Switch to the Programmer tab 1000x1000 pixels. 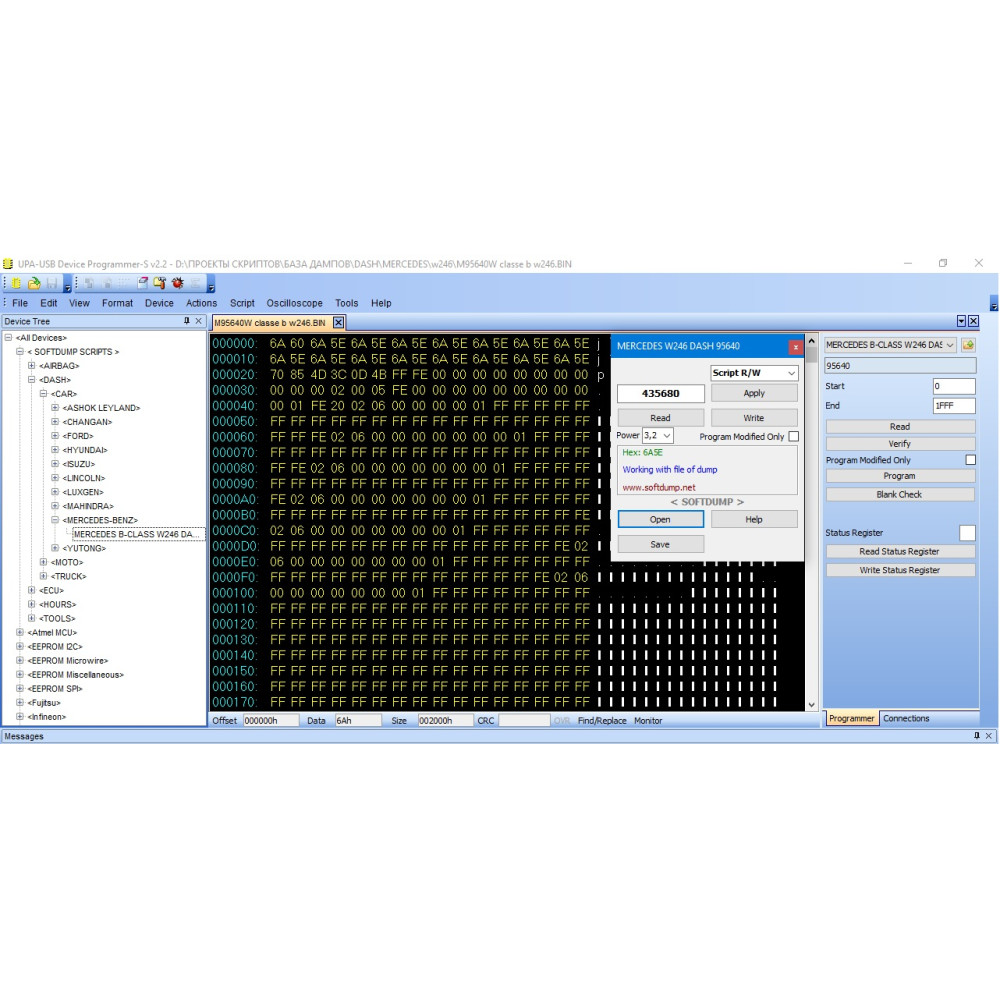click(851, 718)
